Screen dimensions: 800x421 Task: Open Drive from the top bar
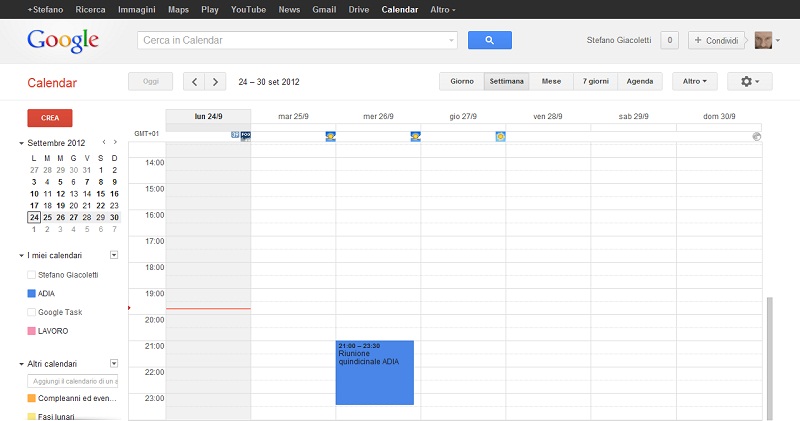click(359, 9)
